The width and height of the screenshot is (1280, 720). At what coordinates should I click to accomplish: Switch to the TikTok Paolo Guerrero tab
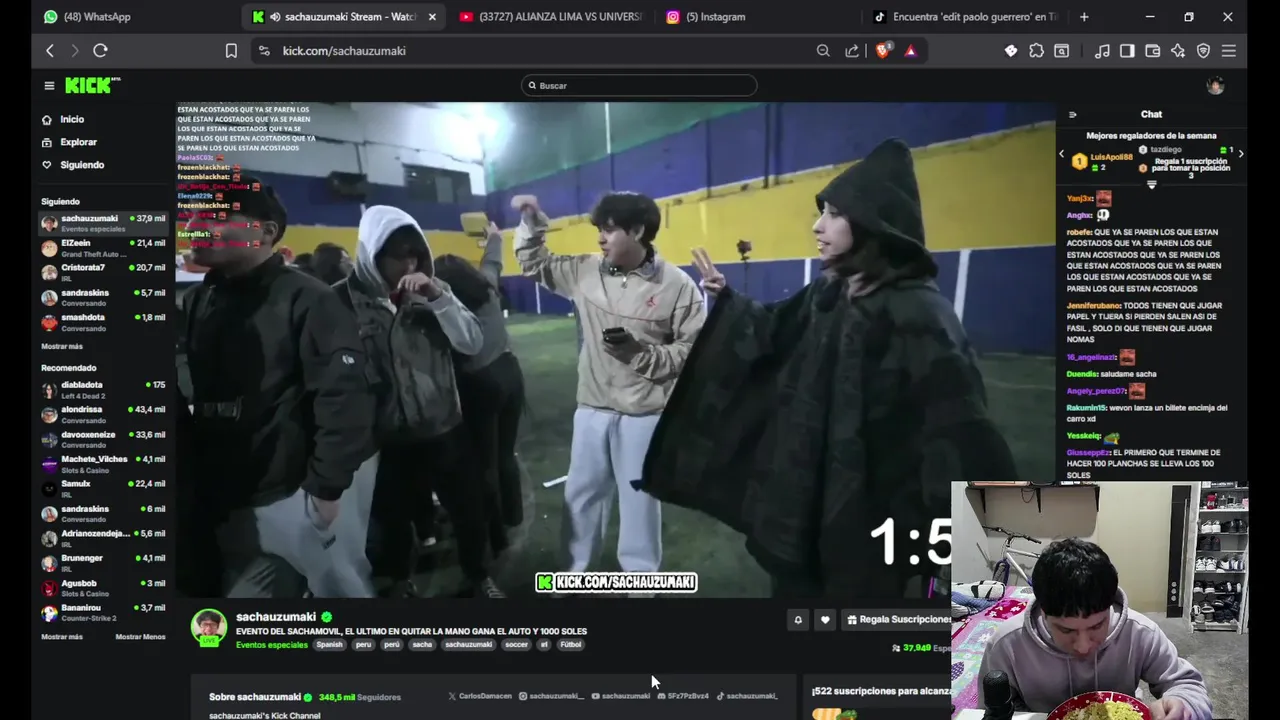click(965, 17)
